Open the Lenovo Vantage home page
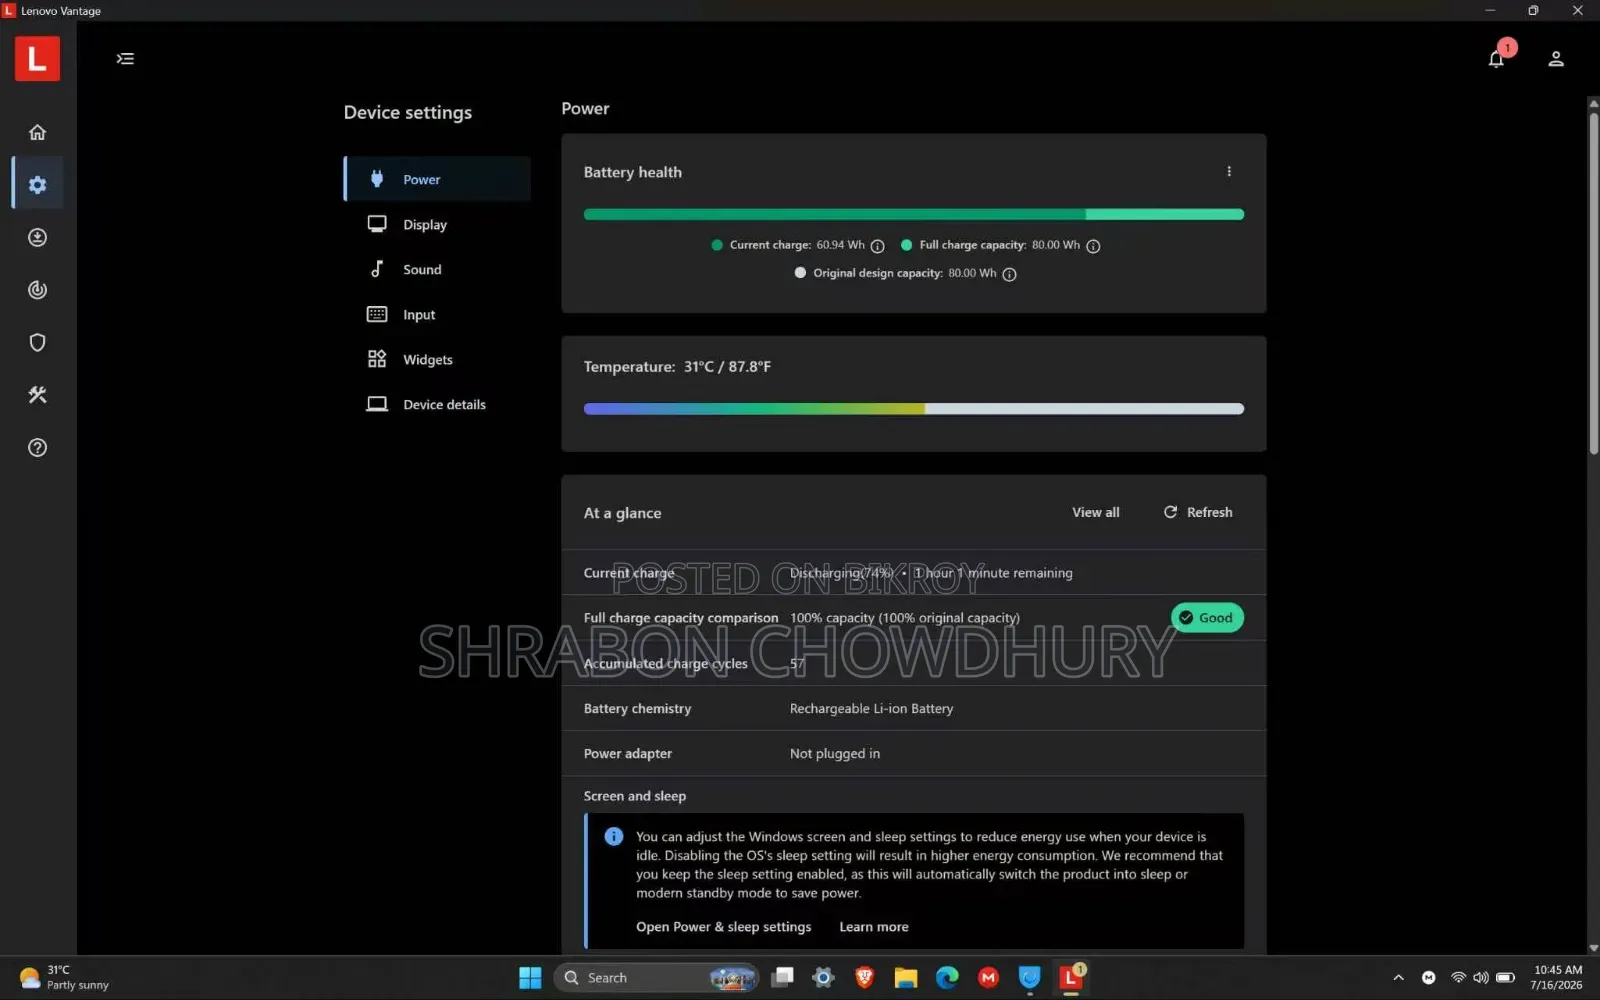The width and height of the screenshot is (1600, 1000). tap(37, 132)
